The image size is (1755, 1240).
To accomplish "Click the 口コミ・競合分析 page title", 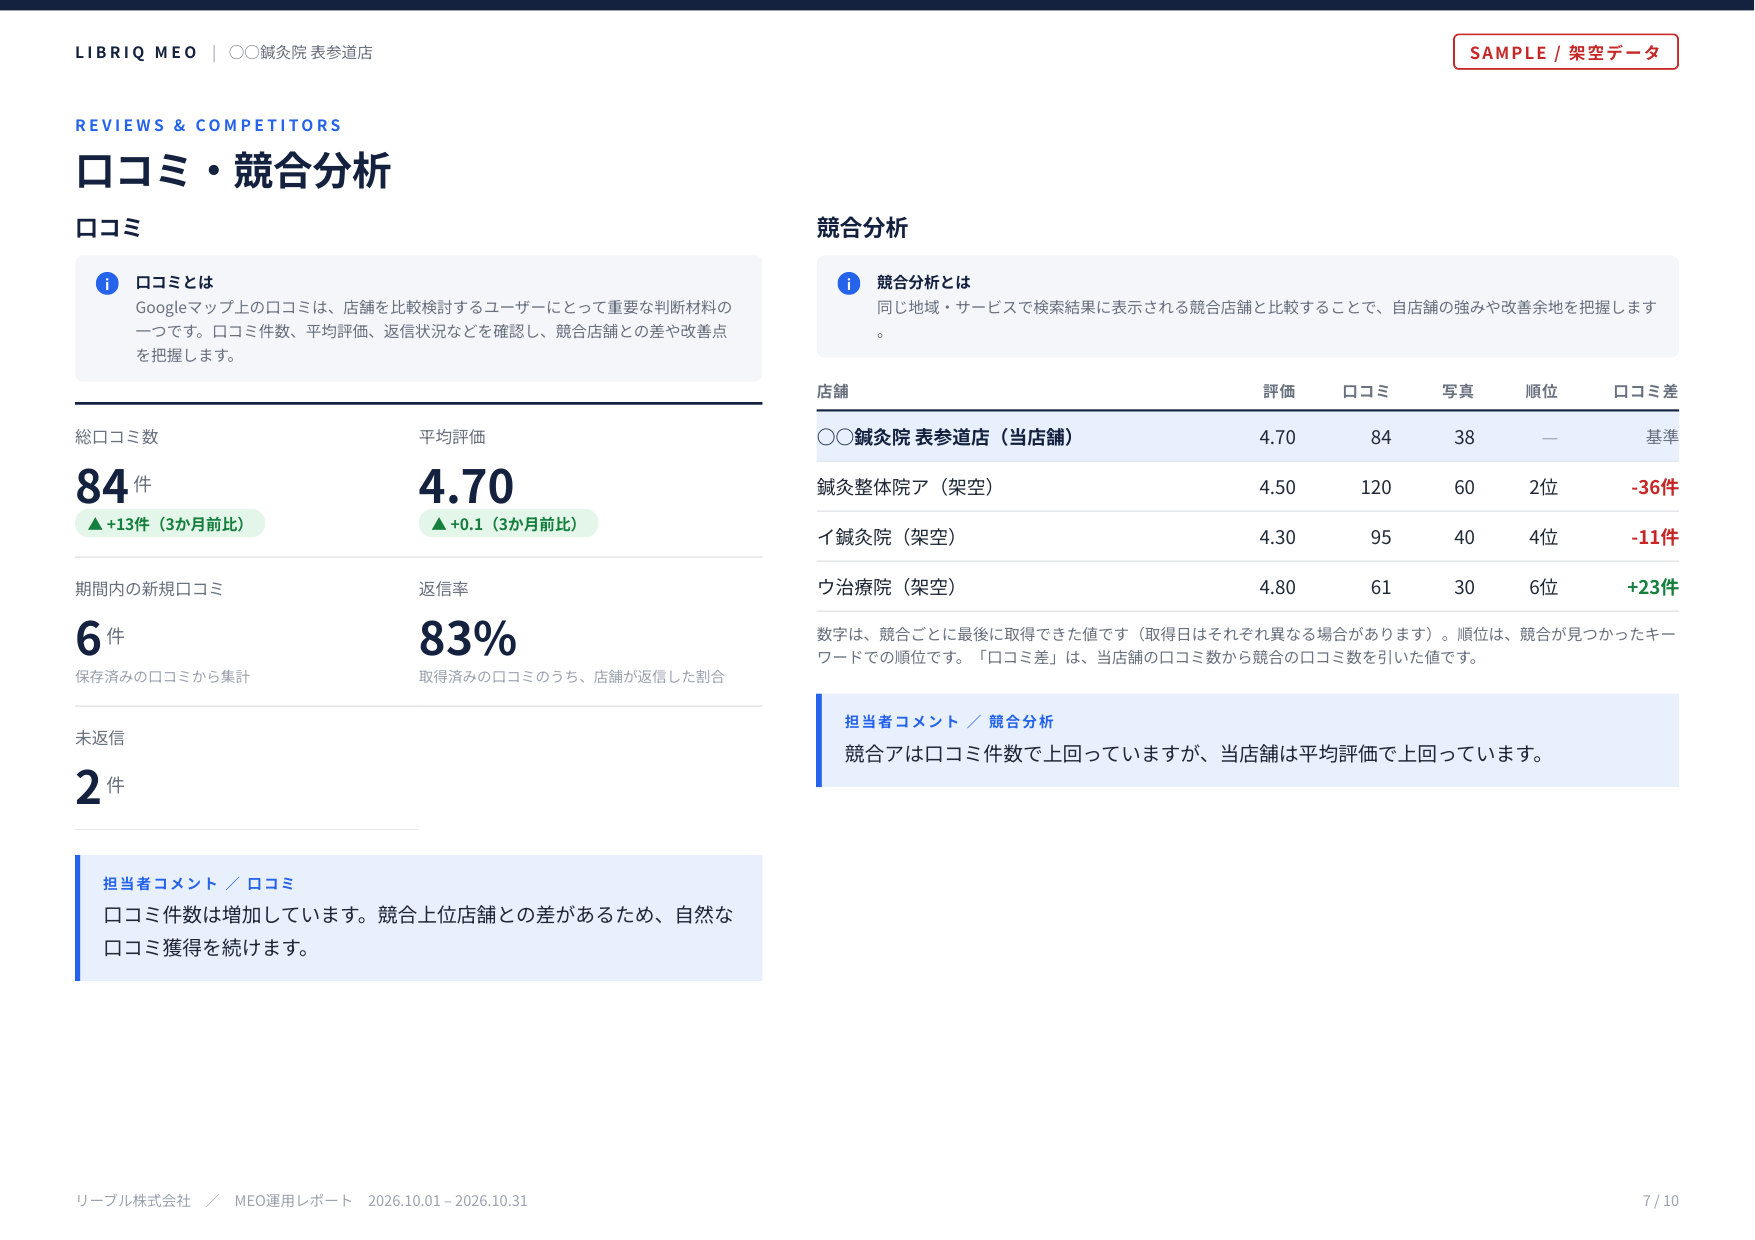I will (233, 170).
